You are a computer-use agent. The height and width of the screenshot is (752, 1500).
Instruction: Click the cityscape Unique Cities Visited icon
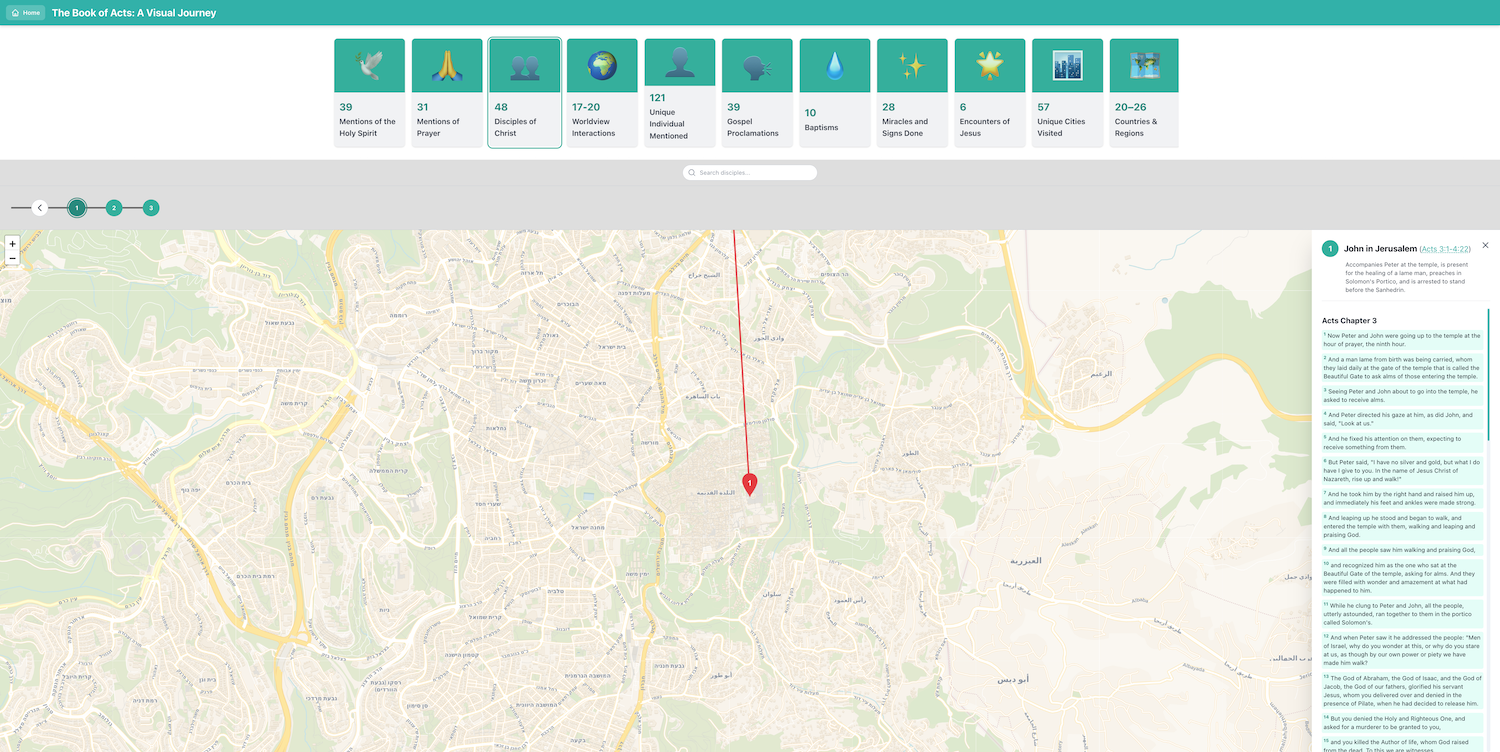point(1067,66)
